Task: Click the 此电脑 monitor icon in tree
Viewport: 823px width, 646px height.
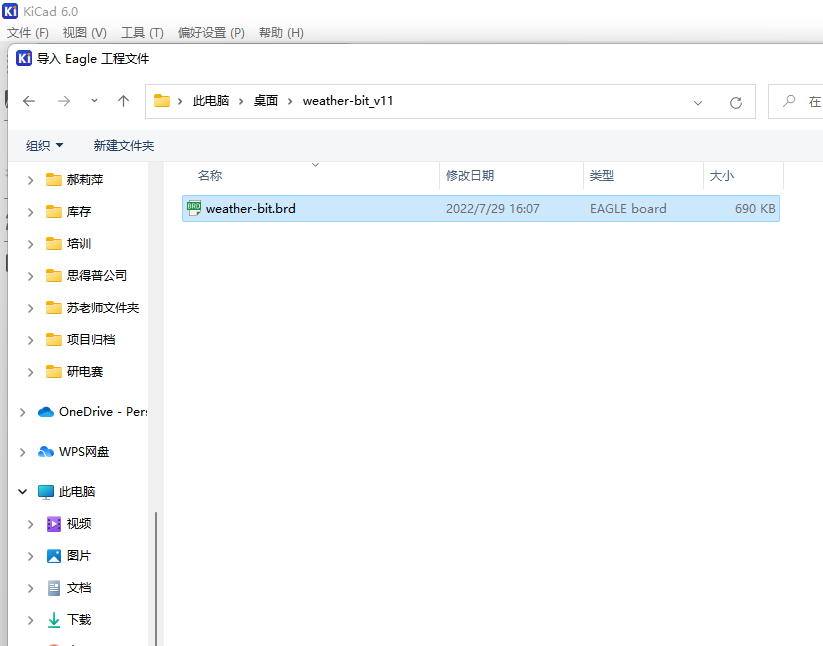Action: tap(46, 492)
